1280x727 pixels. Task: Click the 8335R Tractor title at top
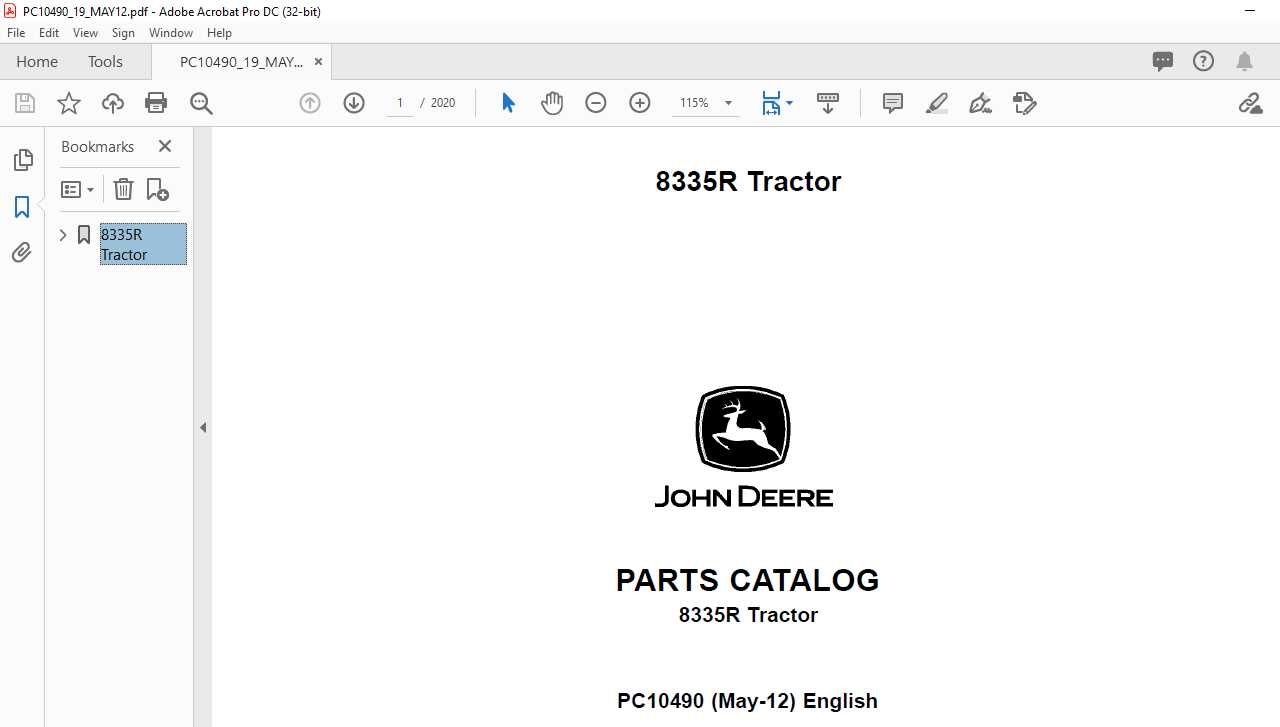[x=748, y=181]
